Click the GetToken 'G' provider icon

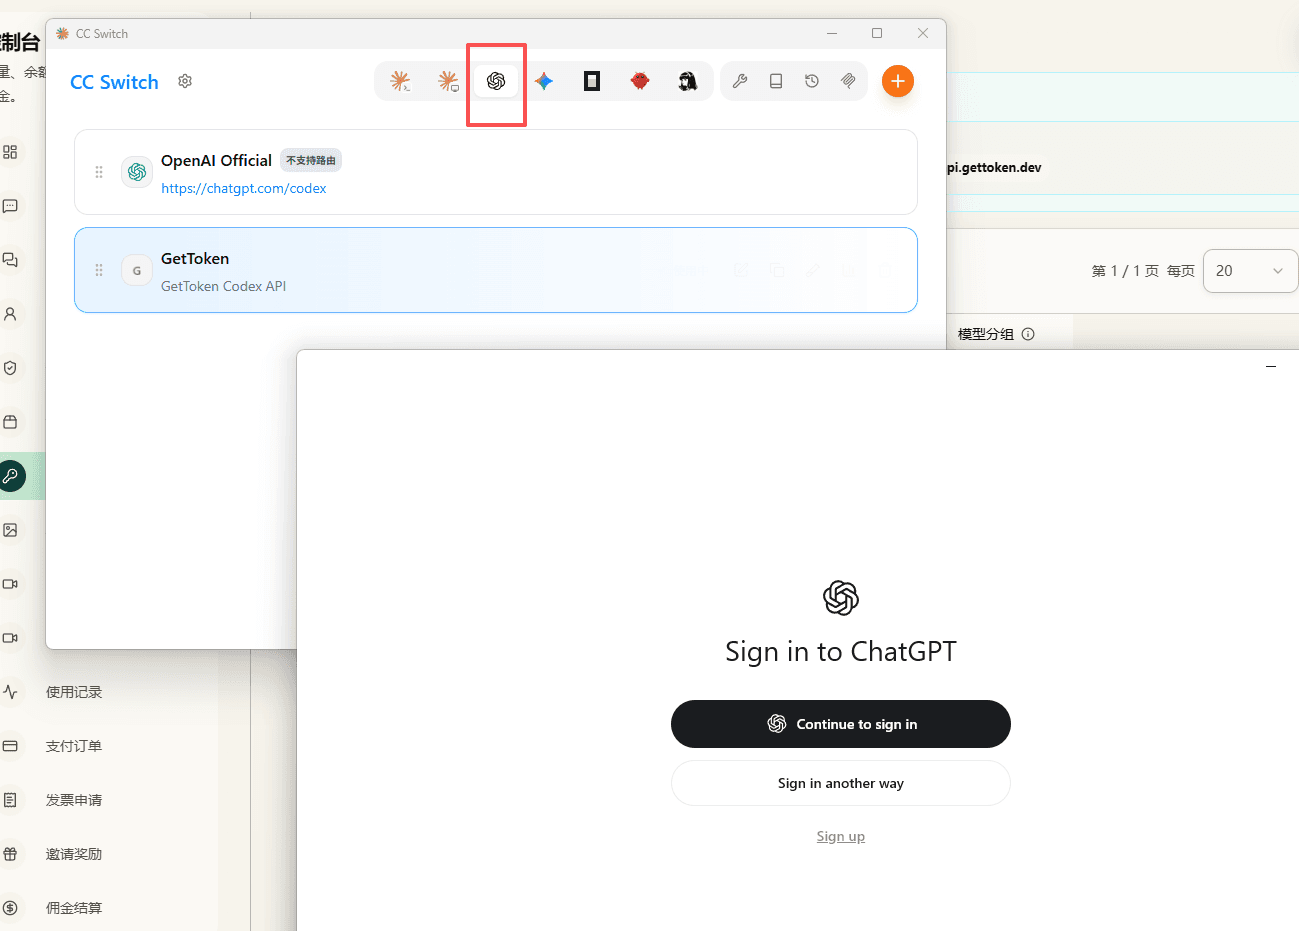(x=137, y=270)
